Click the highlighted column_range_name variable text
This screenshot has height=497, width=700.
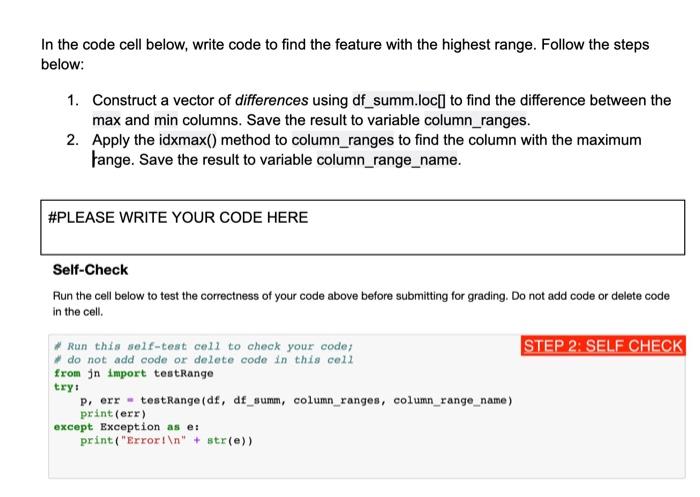pos(388,160)
